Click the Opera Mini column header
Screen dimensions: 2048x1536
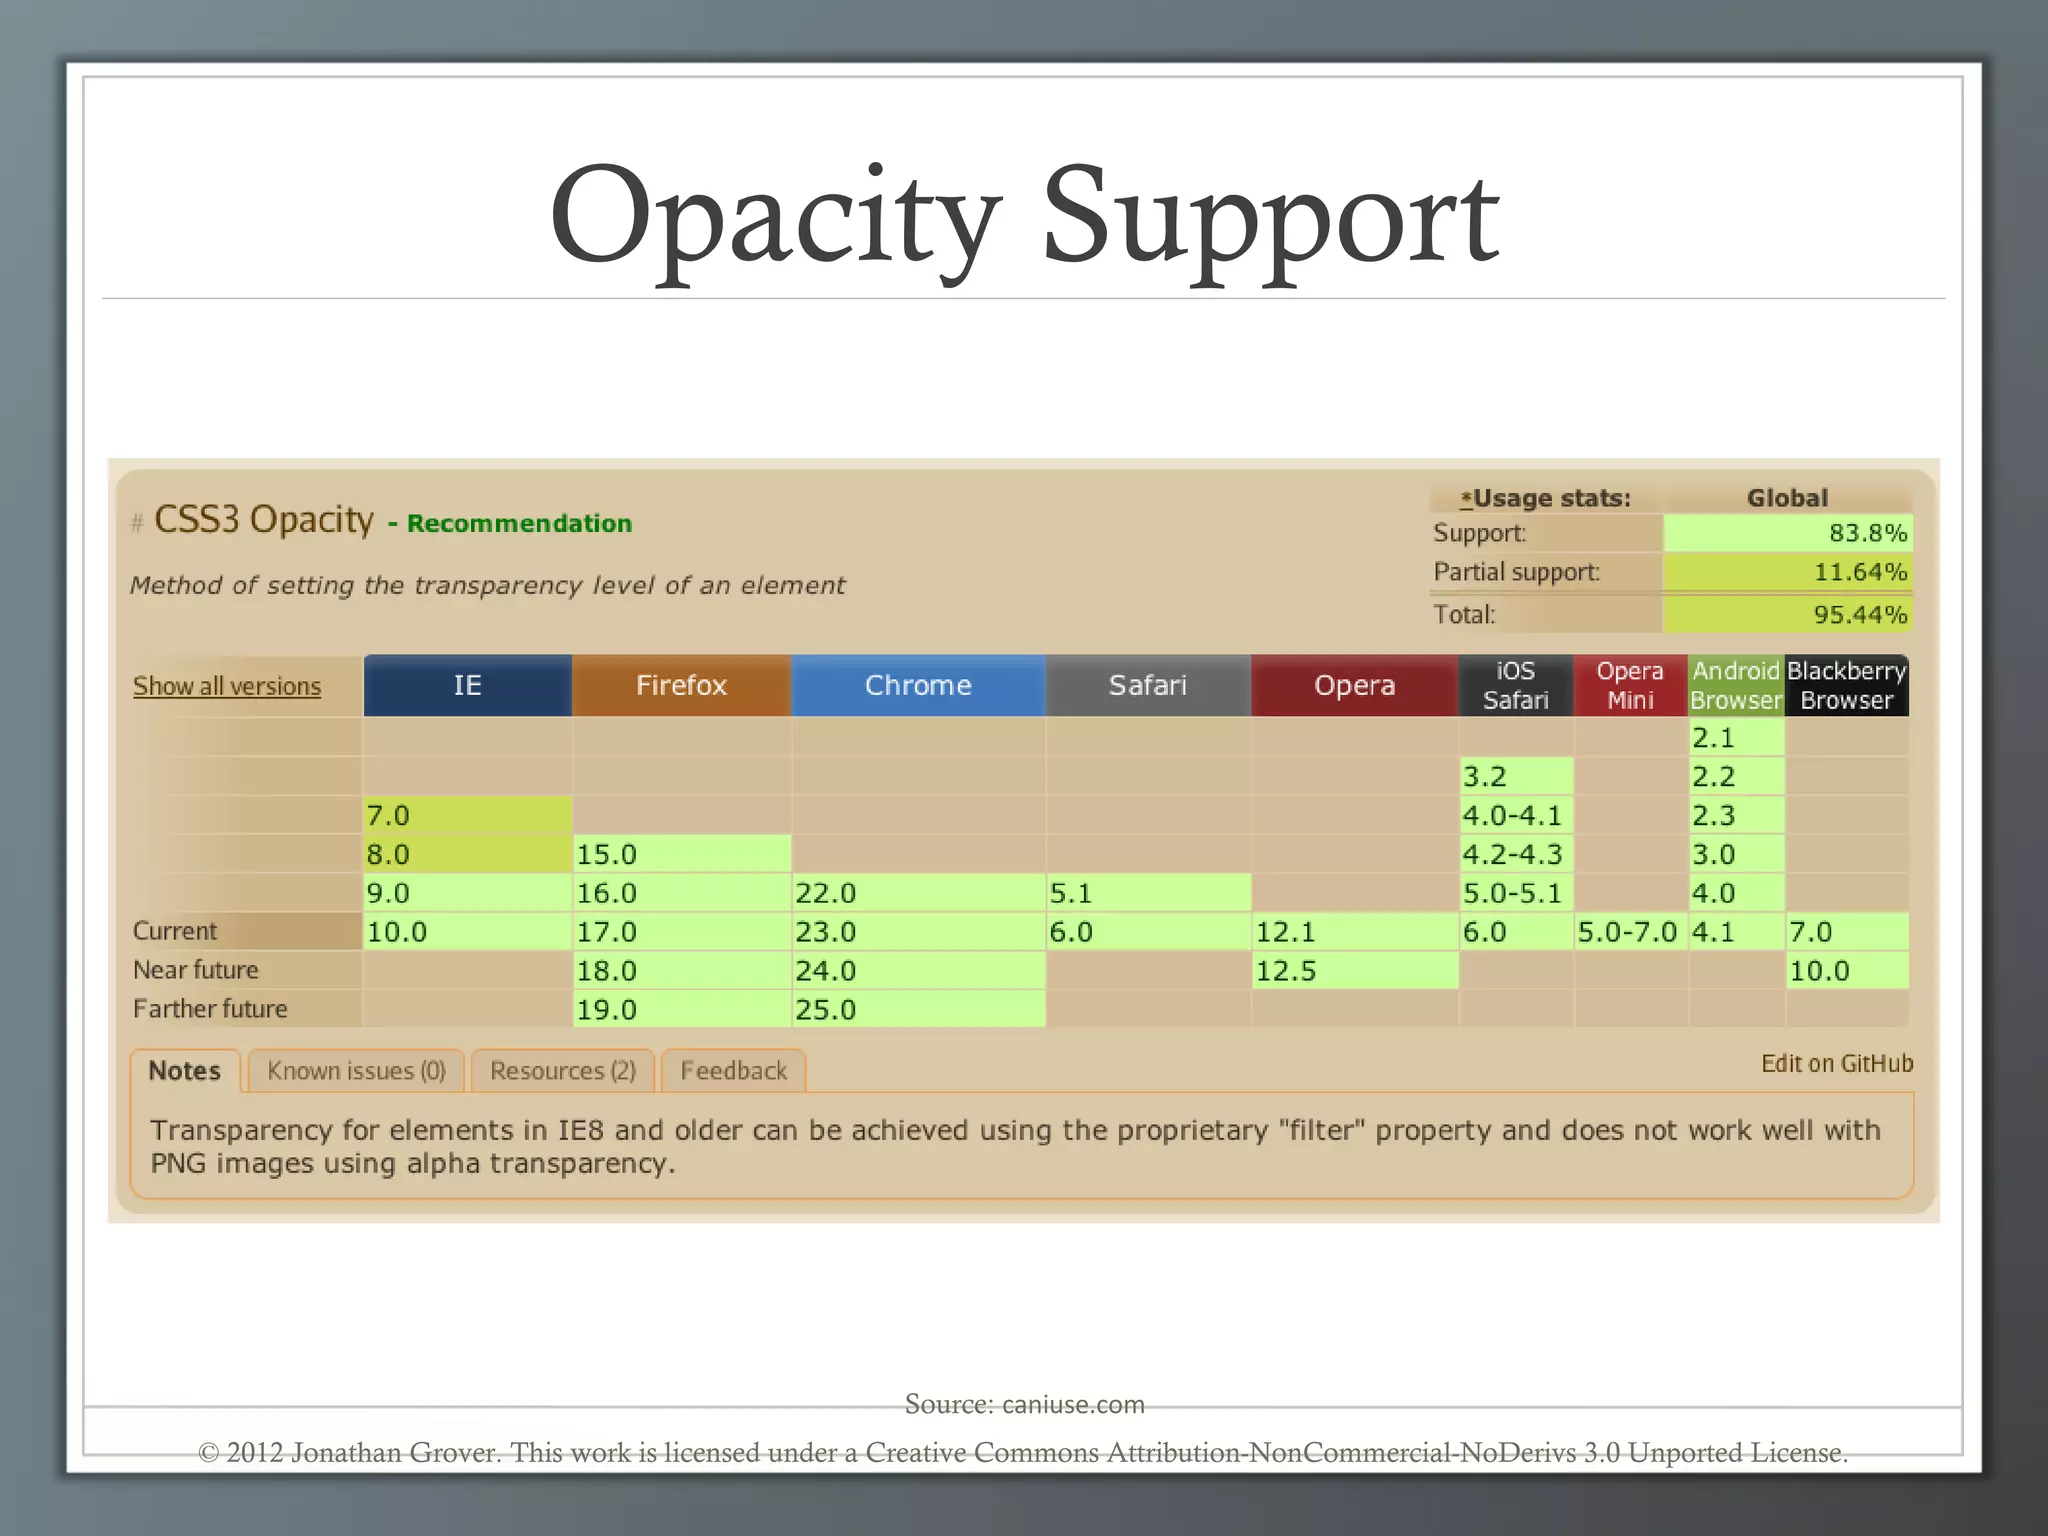pyautogui.click(x=1630, y=686)
